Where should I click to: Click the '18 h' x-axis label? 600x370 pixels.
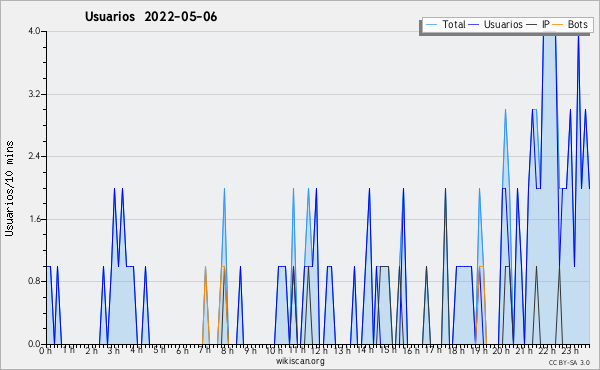pyautogui.click(x=456, y=351)
